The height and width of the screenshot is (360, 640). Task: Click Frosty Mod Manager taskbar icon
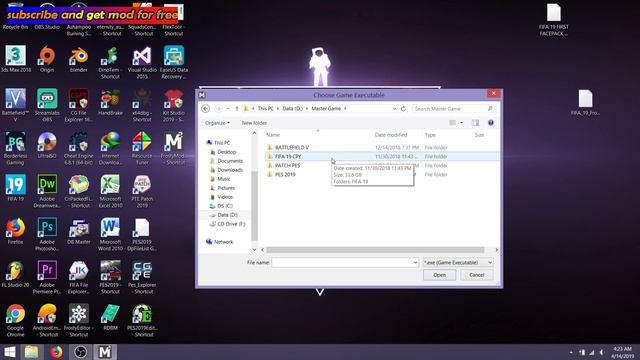(x=104, y=352)
